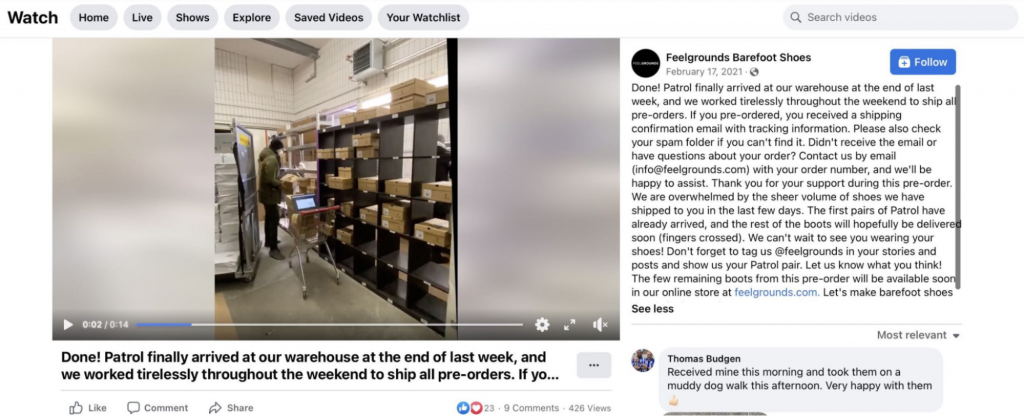
Task: Change Most relevant comment sorting
Action: pyautogui.click(x=918, y=335)
